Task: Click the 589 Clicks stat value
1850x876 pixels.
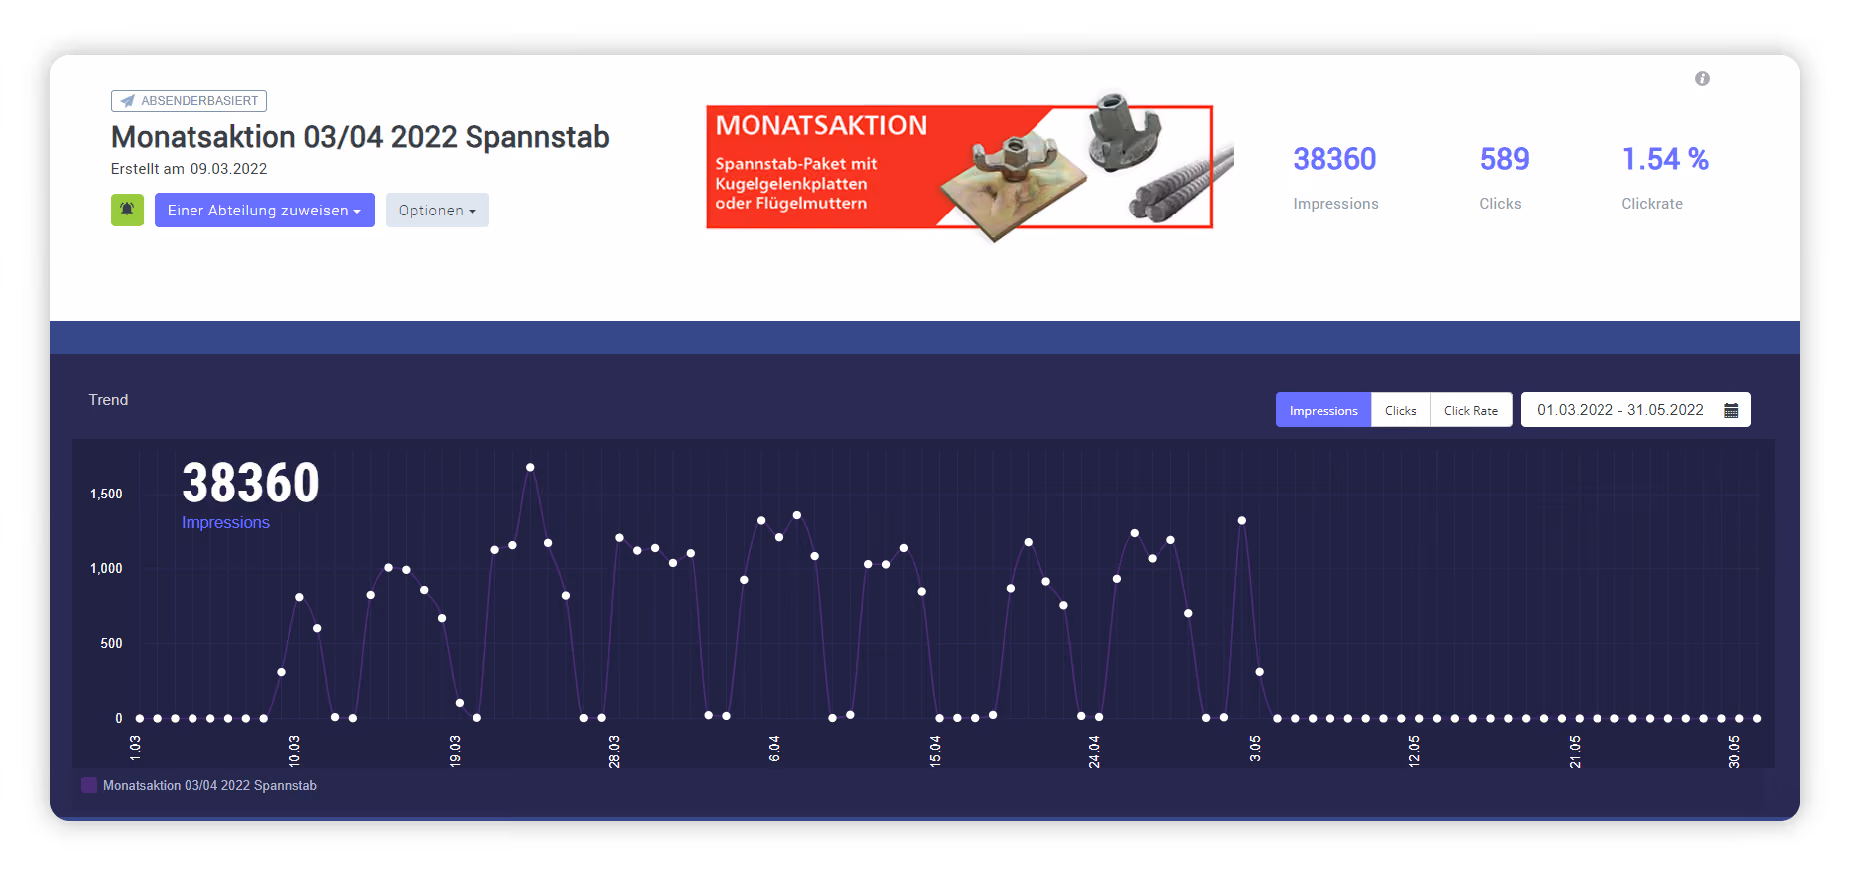Action: point(1504,159)
